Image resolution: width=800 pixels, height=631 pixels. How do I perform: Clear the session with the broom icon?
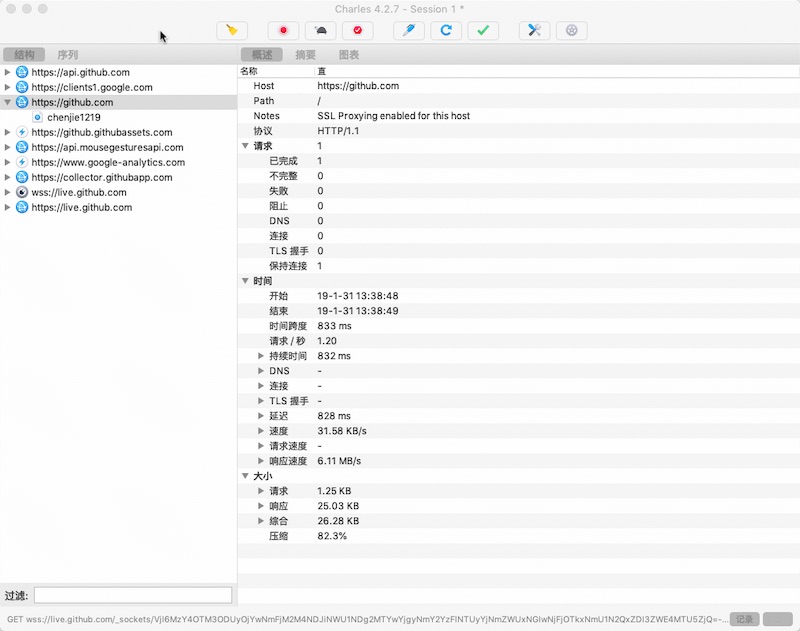pos(232,31)
